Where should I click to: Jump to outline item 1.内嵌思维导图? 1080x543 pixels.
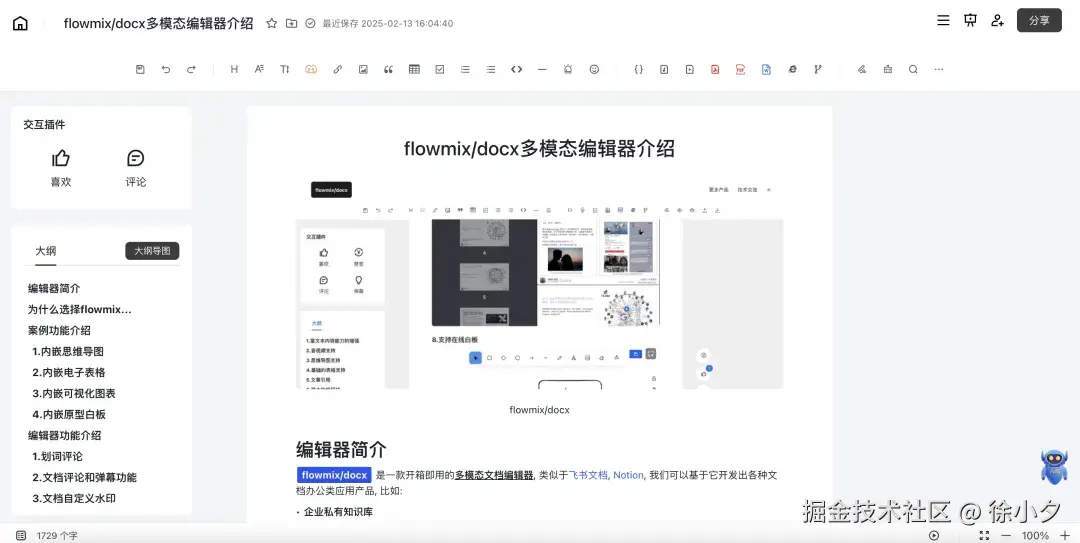[68, 351]
